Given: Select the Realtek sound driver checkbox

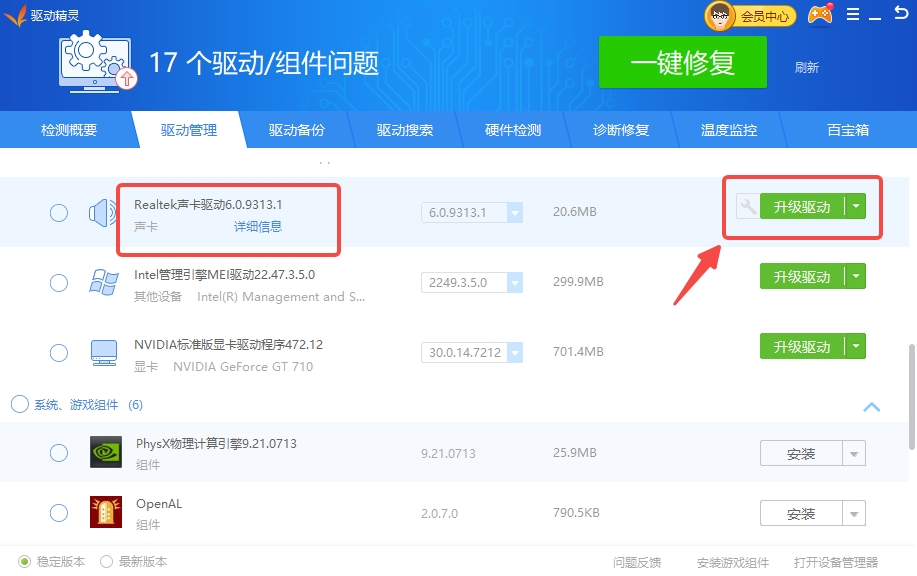Looking at the screenshot, I should (x=59, y=212).
